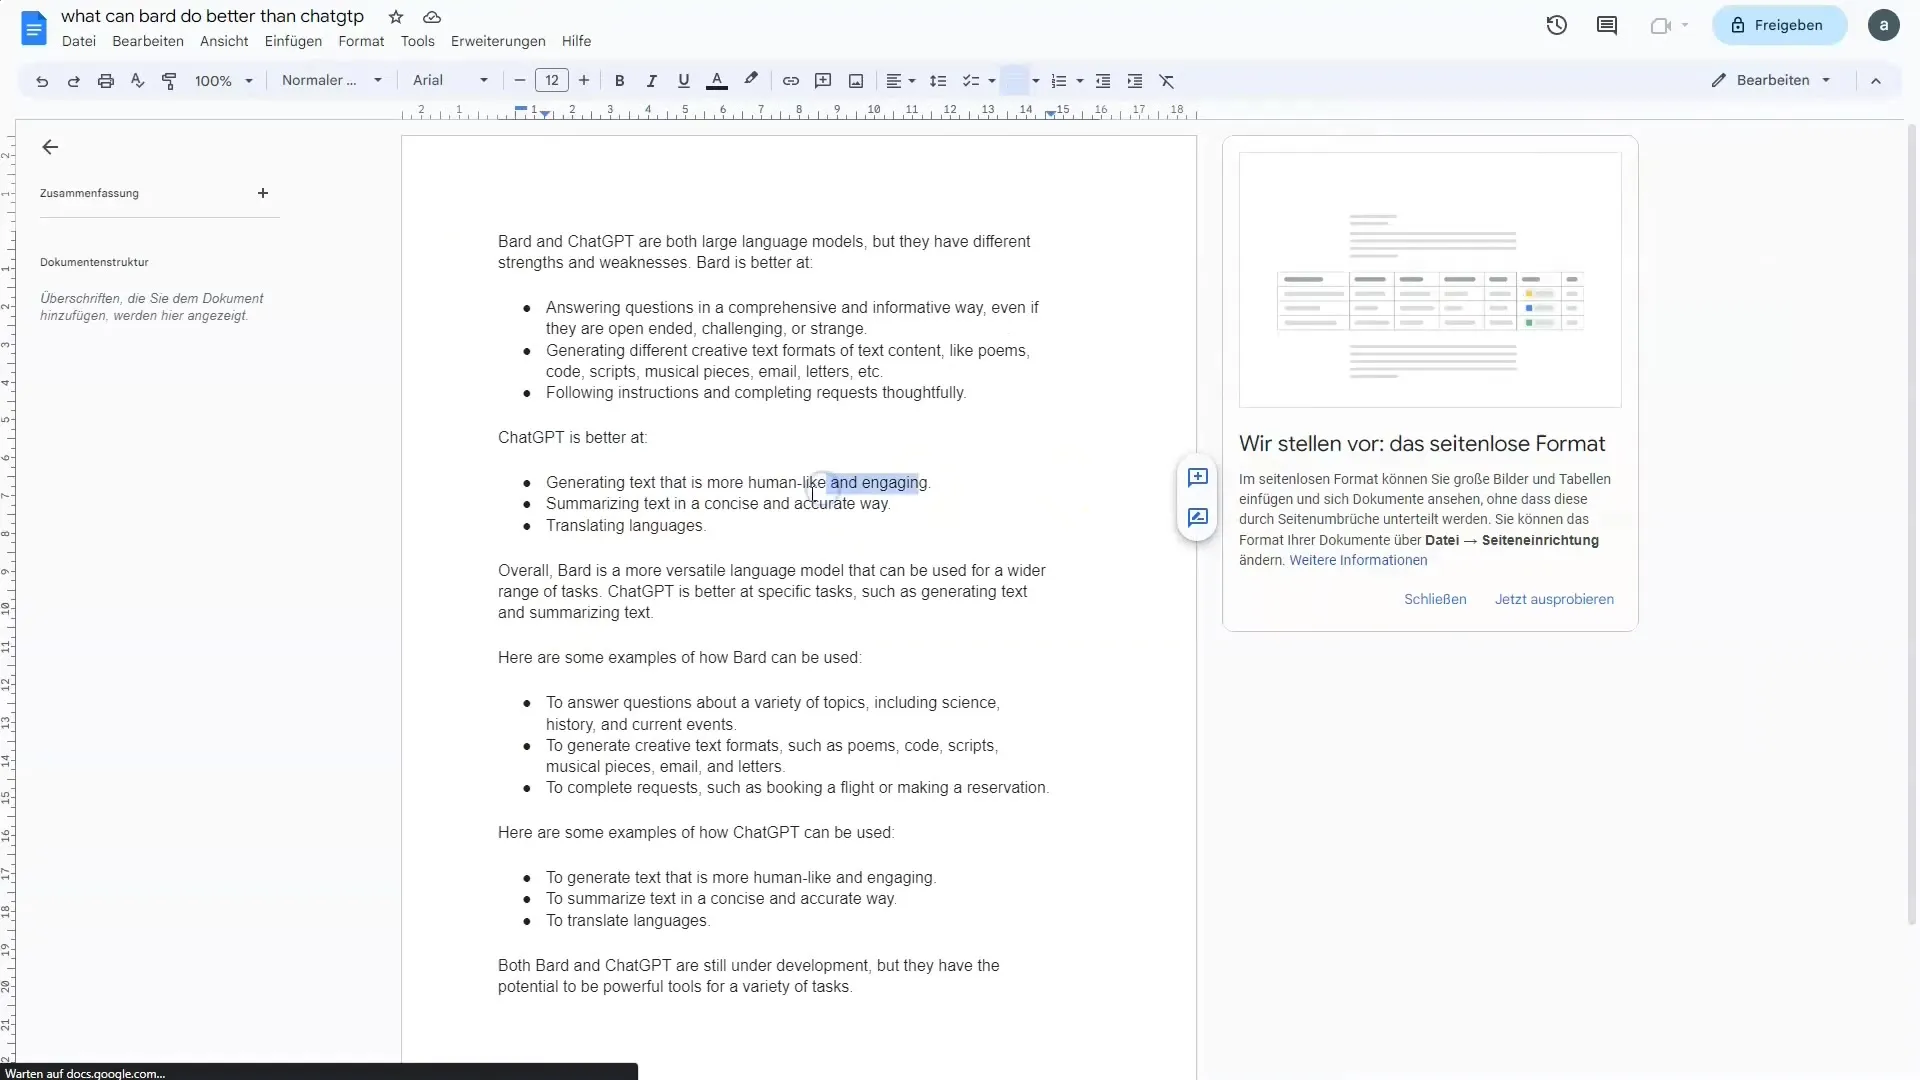Toggle Italic formatting icon
Screen dimensions: 1920x1080
(x=650, y=80)
